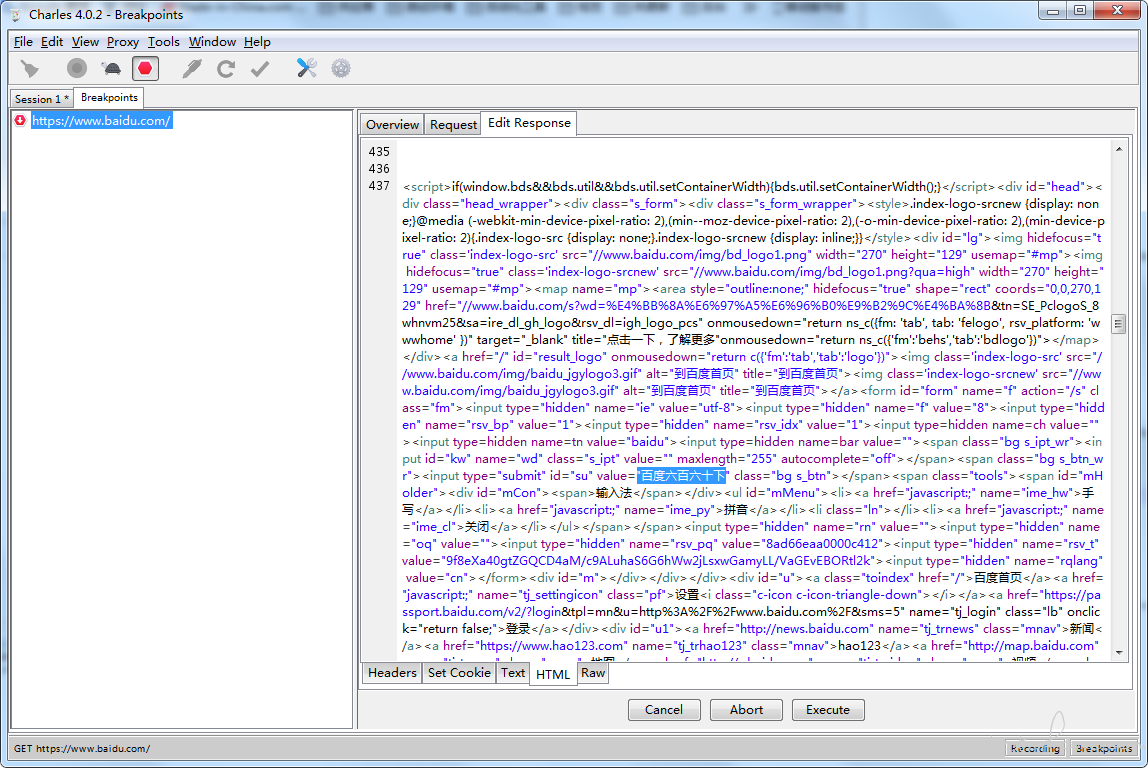Click the scrollbar up arrow in response editor
1148x768 pixels.
coord(1119,149)
